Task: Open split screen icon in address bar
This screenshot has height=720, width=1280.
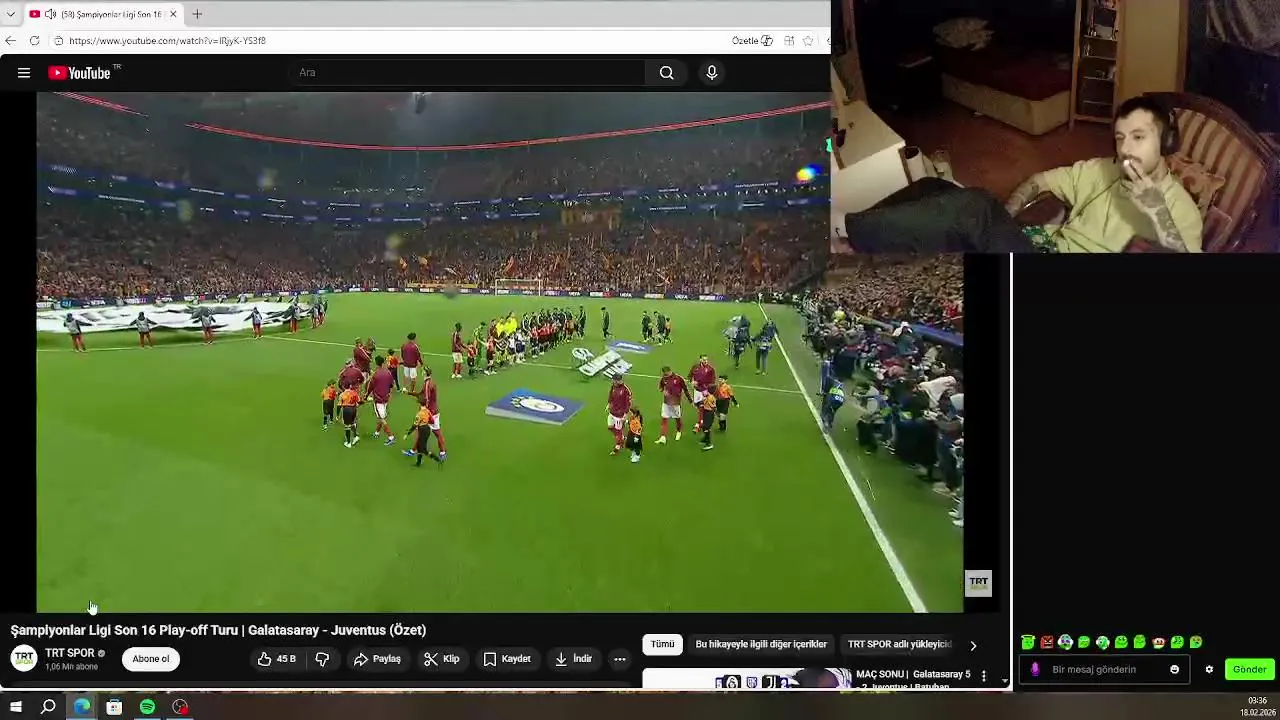Action: pyautogui.click(x=789, y=41)
